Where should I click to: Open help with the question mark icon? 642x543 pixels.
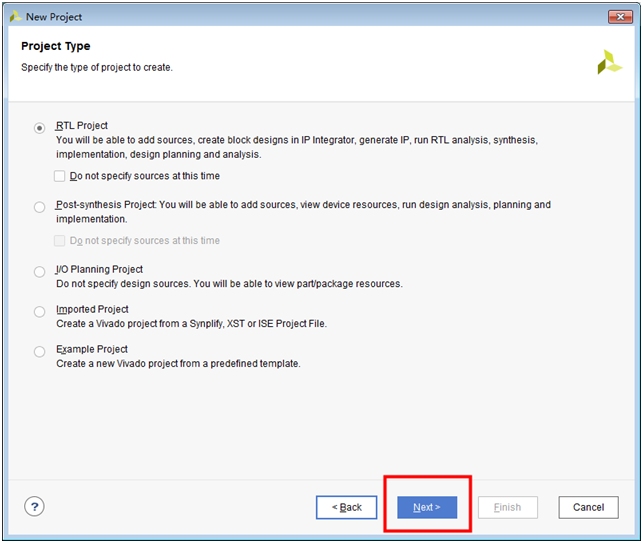tap(34, 507)
